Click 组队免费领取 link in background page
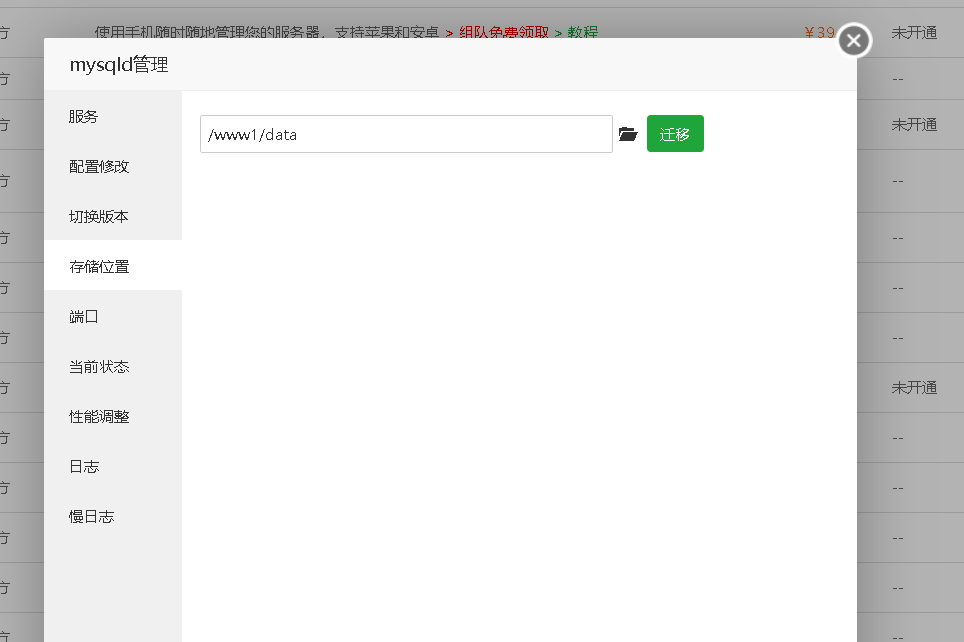 tap(504, 32)
